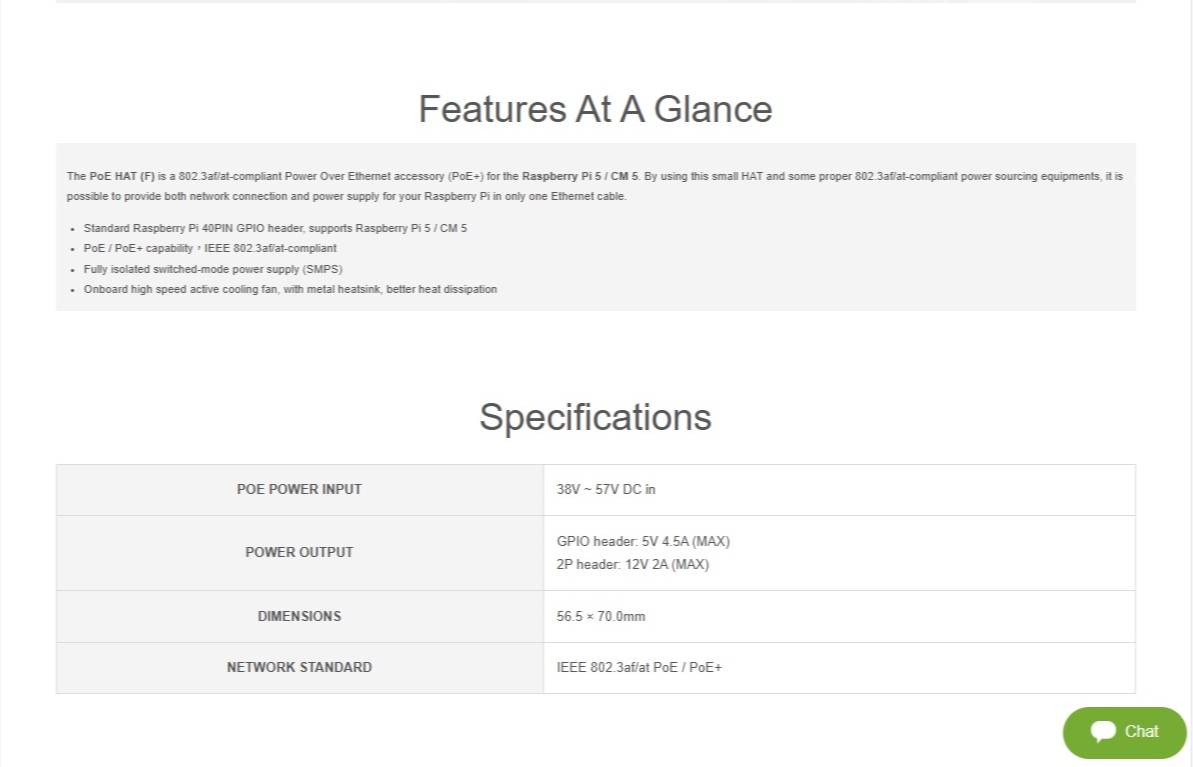Click the 2P header 12V 2A line
Screen dimensions: 1193x767
[632, 564]
